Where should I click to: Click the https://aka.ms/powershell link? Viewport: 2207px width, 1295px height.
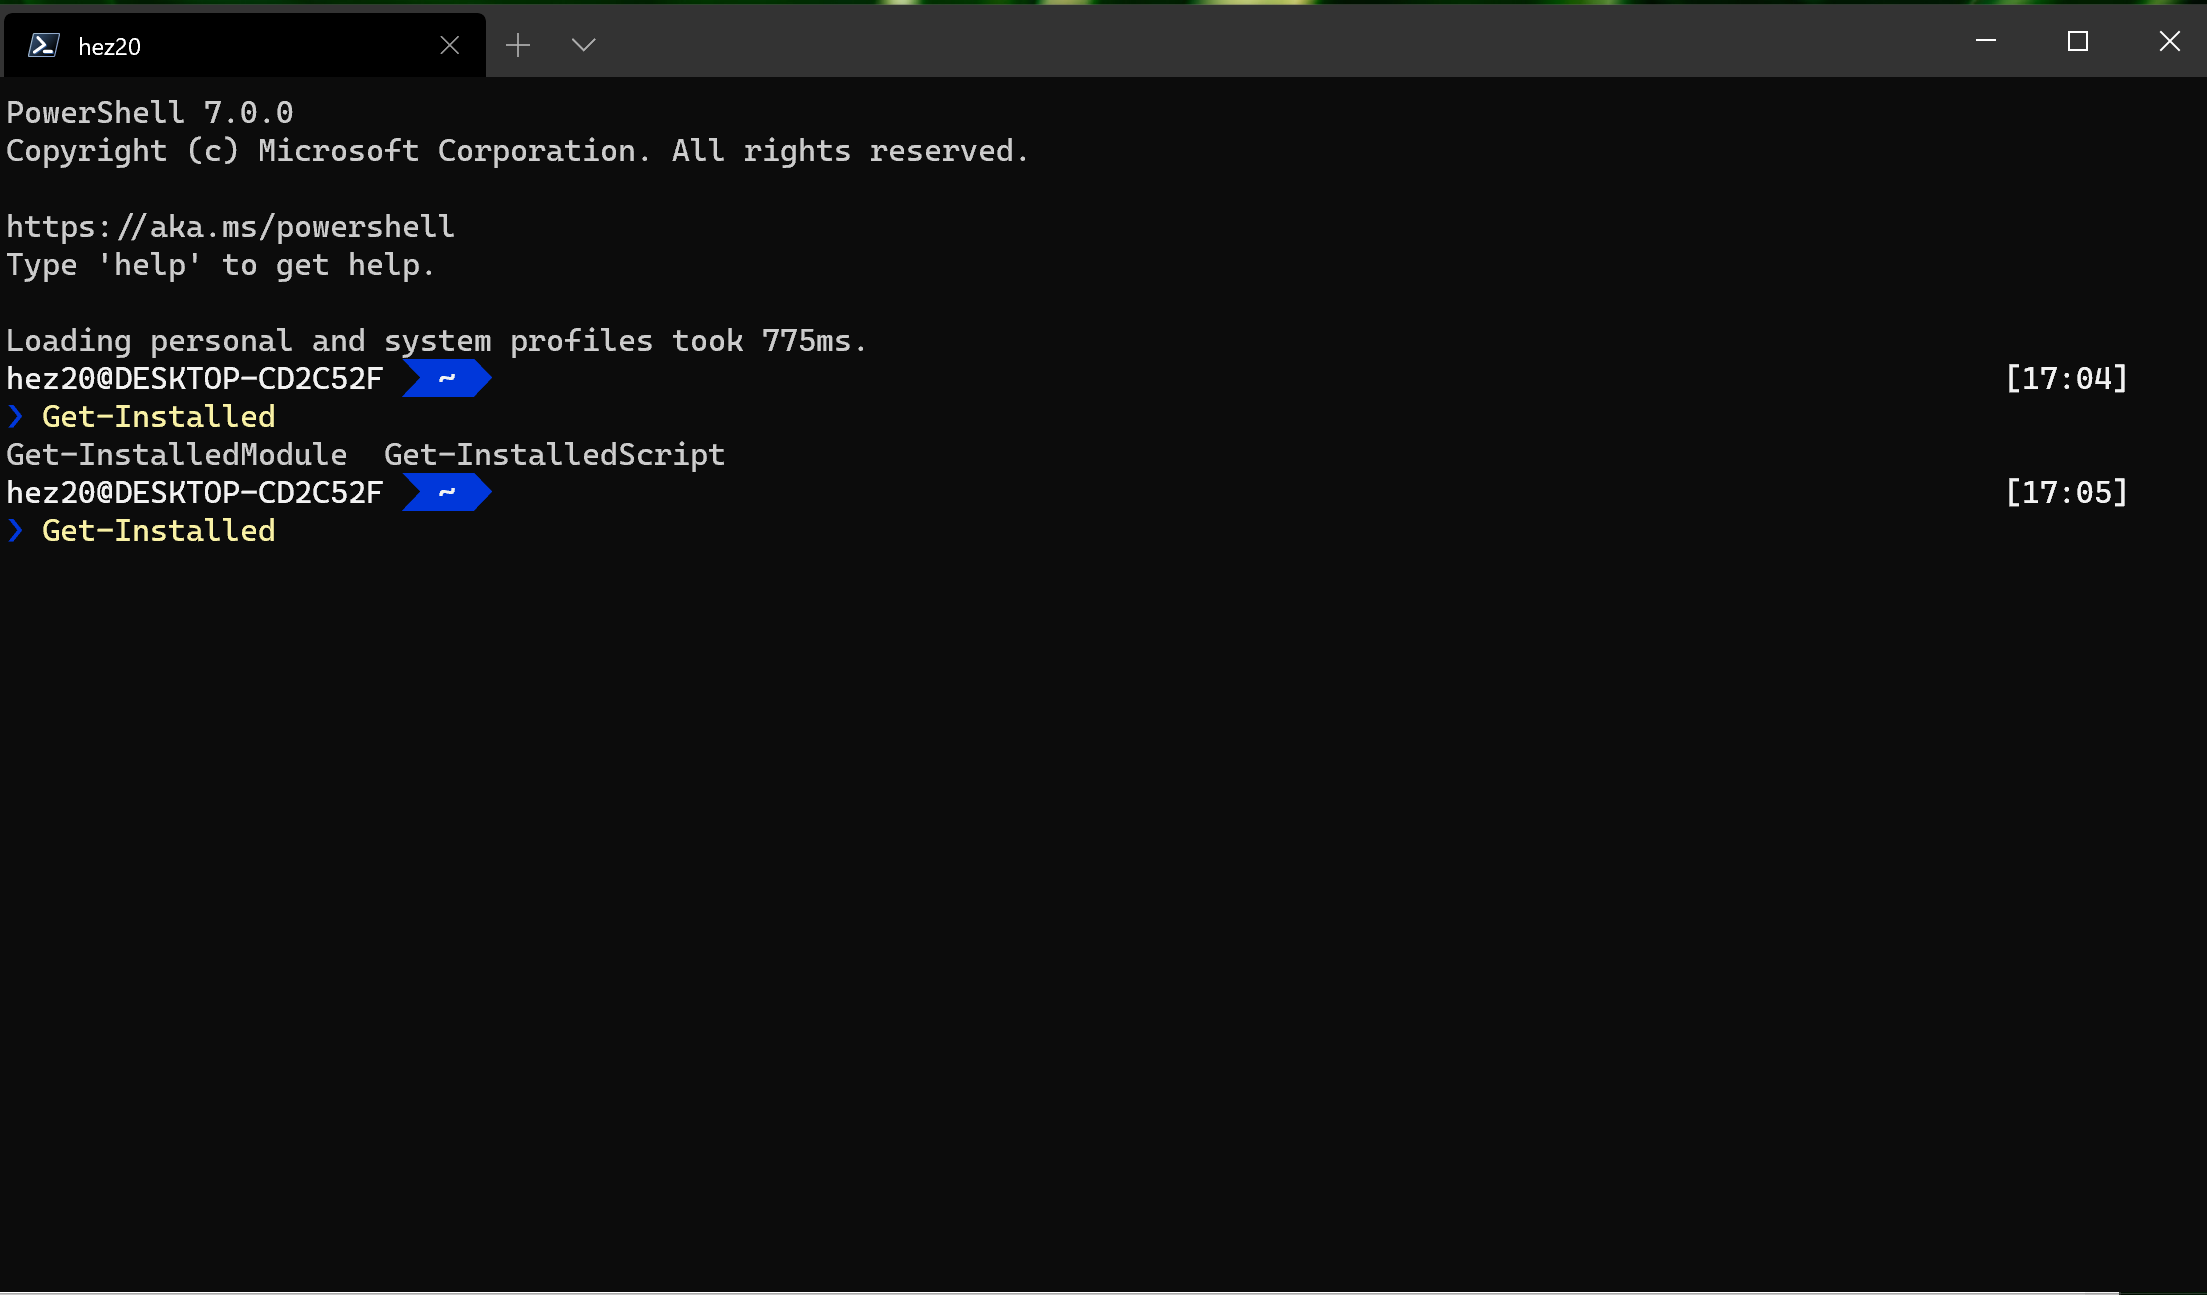(x=229, y=226)
